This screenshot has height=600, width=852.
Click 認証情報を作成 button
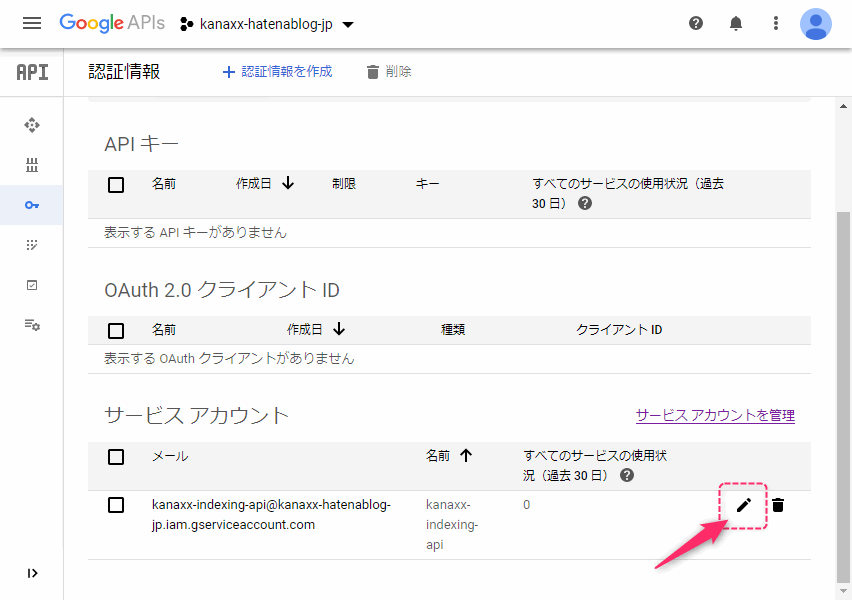pyautogui.click(x=277, y=72)
